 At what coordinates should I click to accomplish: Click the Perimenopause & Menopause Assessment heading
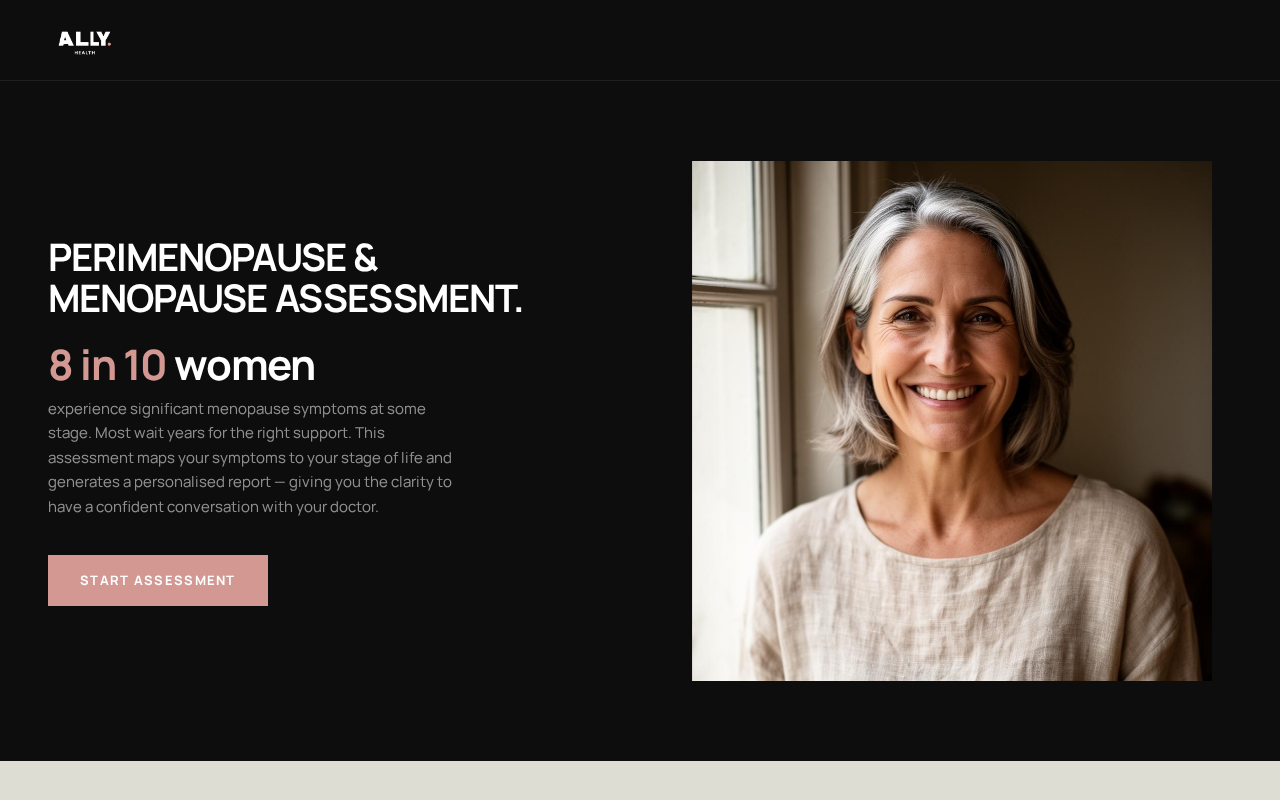tap(285, 278)
